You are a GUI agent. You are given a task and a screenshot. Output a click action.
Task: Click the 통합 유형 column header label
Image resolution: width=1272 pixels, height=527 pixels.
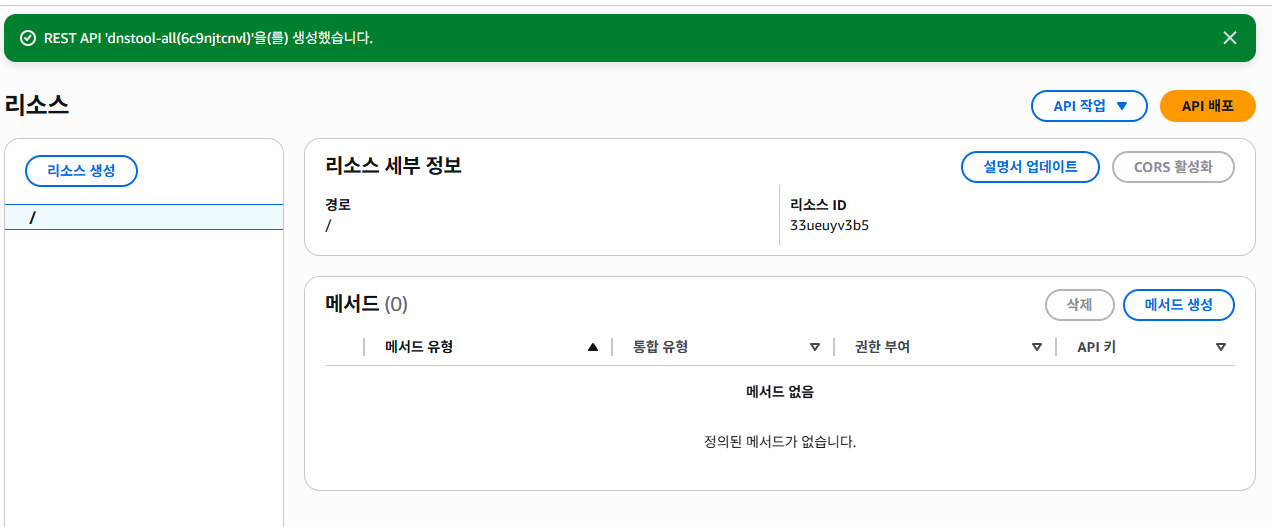click(x=660, y=347)
